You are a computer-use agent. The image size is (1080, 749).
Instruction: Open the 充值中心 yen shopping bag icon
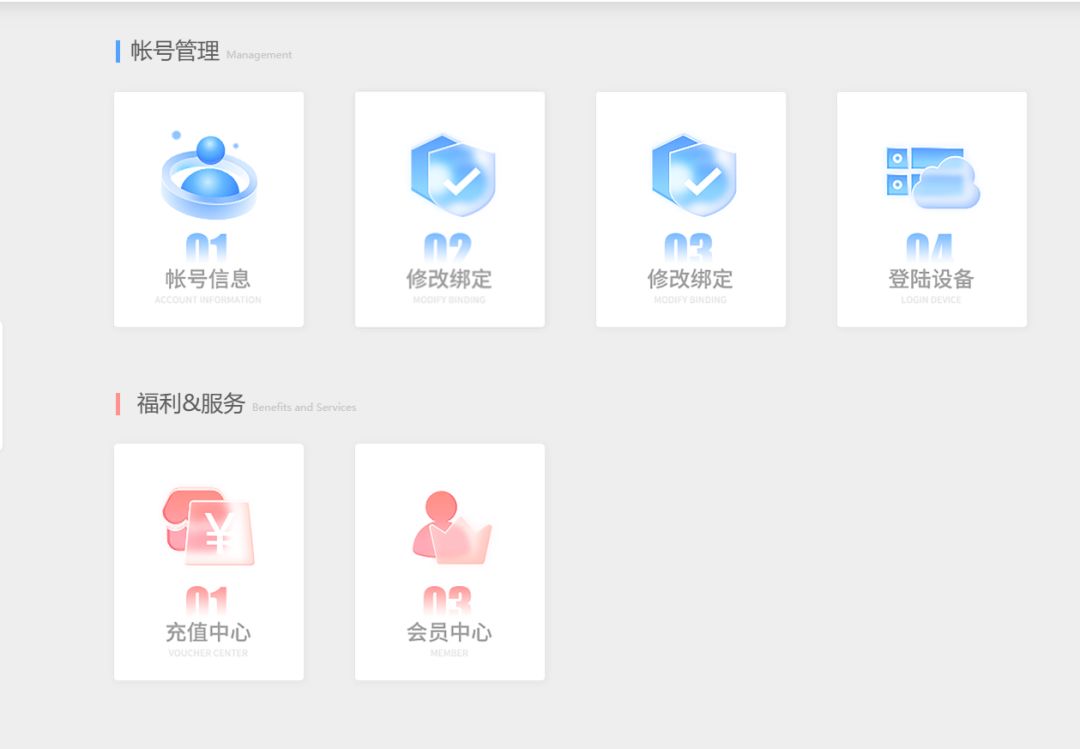click(x=209, y=528)
